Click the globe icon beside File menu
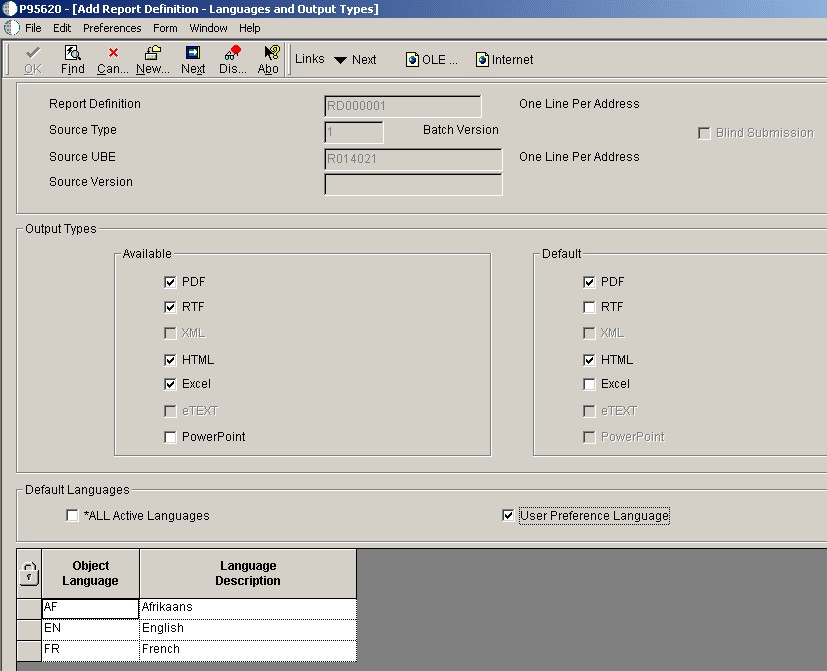 12,28
